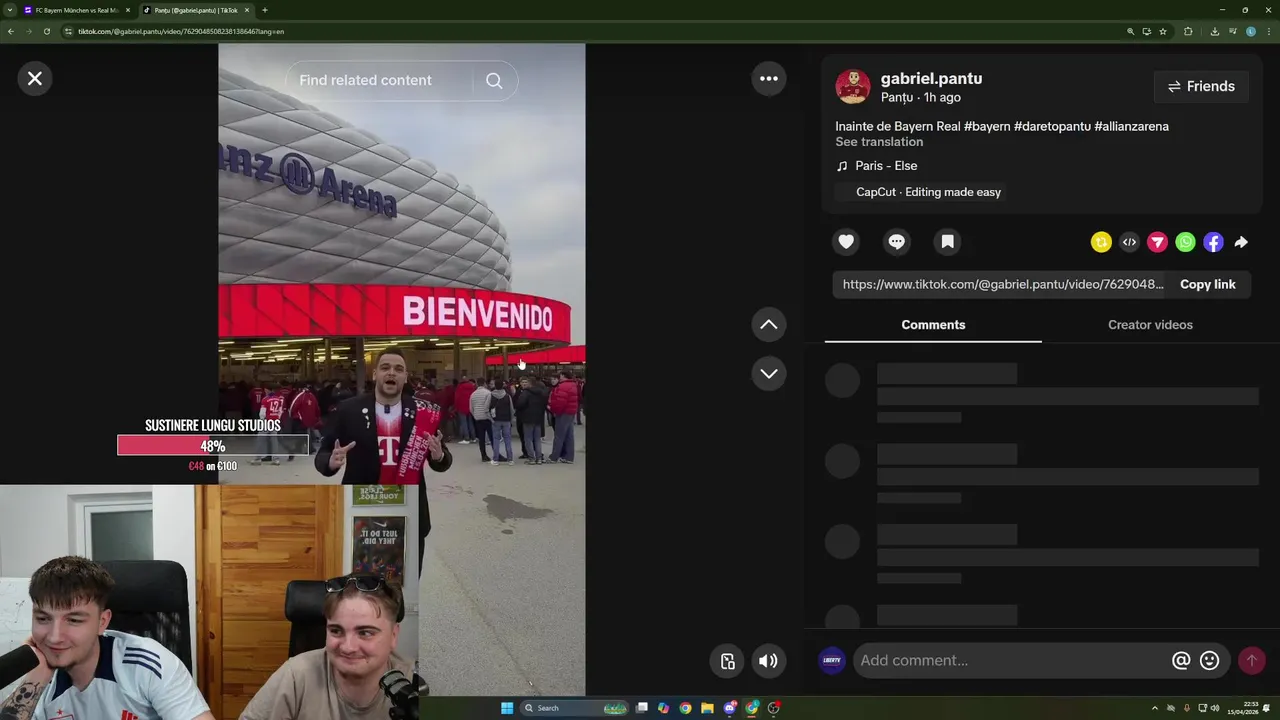Reload the page with refresh icon
Image resolution: width=1280 pixels, height=720 pixels.
[x=46, y=31]
